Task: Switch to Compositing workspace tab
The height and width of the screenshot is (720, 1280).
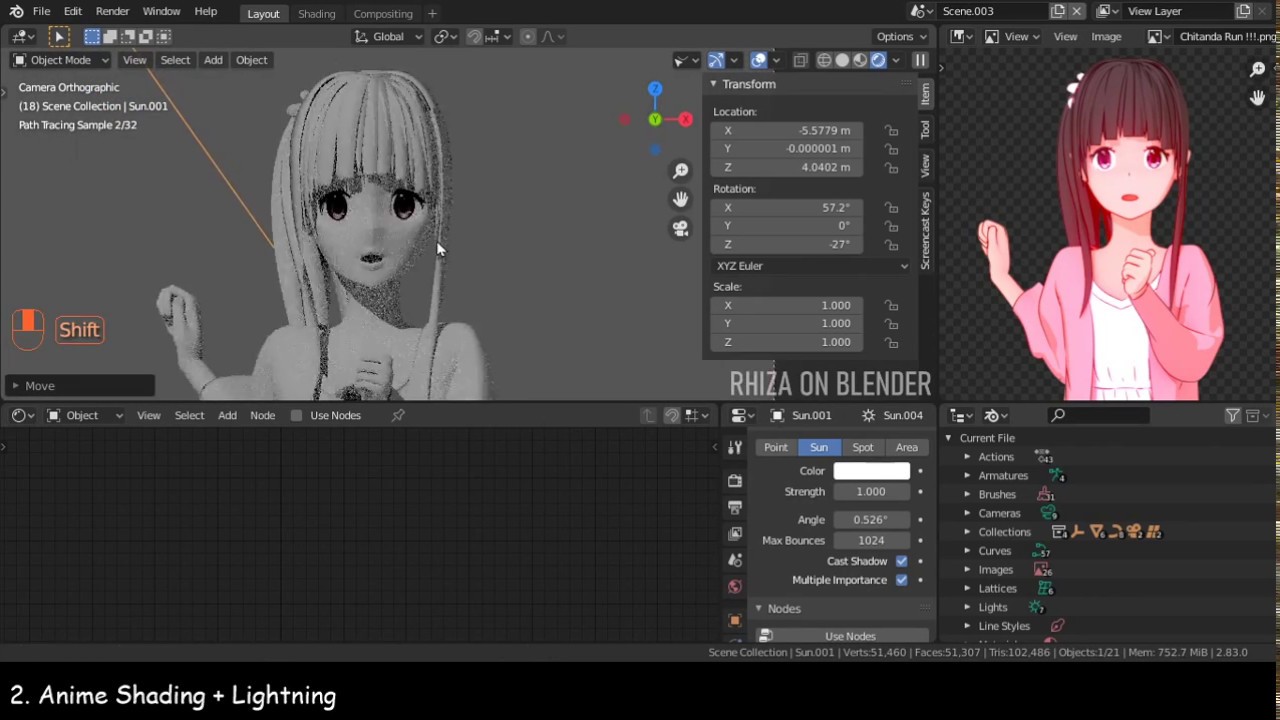Action: tap(383, 14)
